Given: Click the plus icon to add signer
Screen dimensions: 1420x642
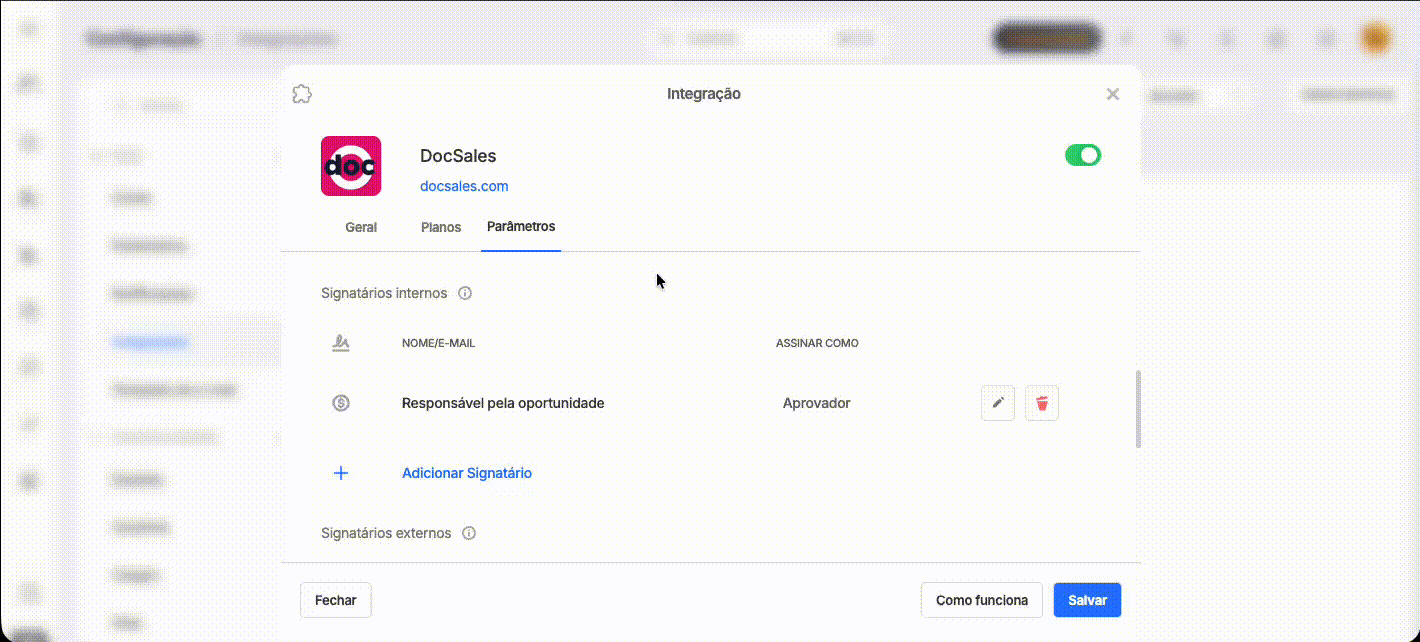Looking at the screenshot, I should click(341, 473).
